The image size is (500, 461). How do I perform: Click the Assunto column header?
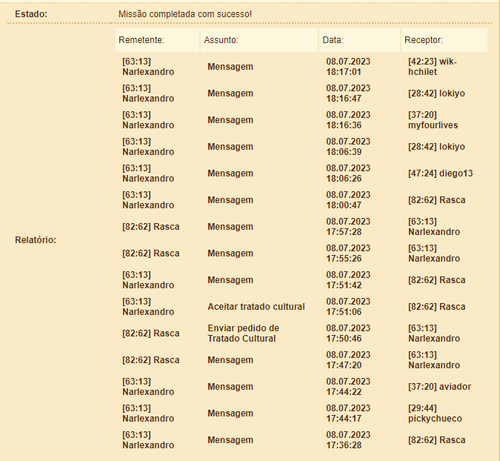(x=259, y=40)
